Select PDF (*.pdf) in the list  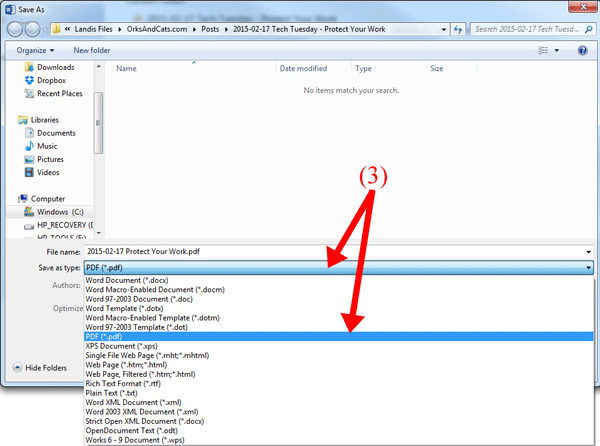(x=339, y=337)
